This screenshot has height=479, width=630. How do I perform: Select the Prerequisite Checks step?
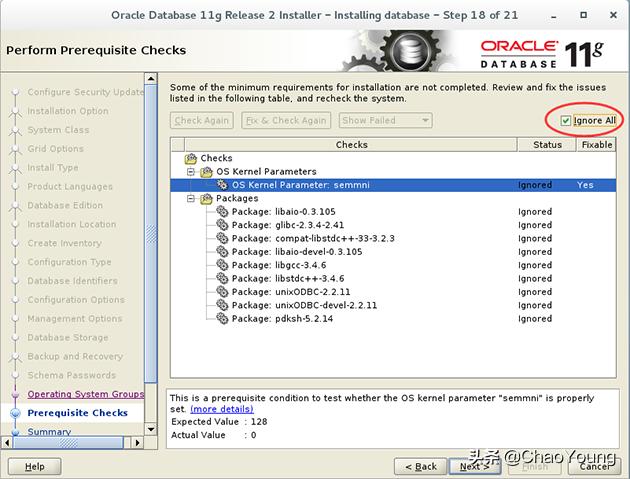[x=78, y=413]
